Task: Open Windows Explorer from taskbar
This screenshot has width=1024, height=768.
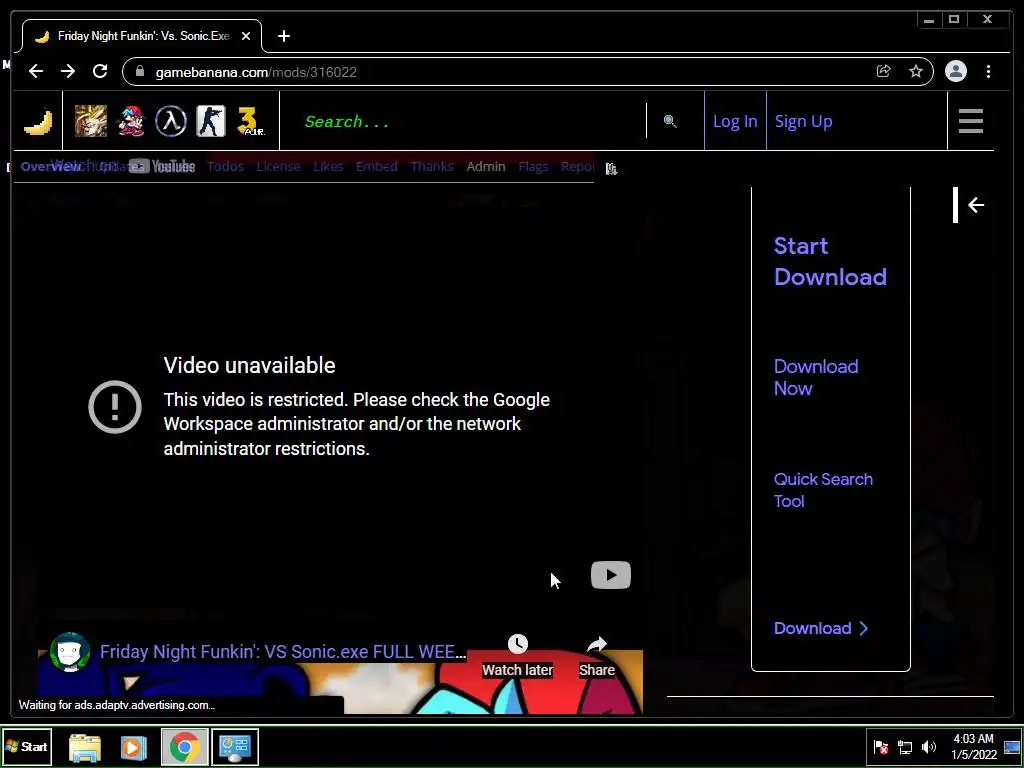Action: pyautogui.click(x=85, y=747)
